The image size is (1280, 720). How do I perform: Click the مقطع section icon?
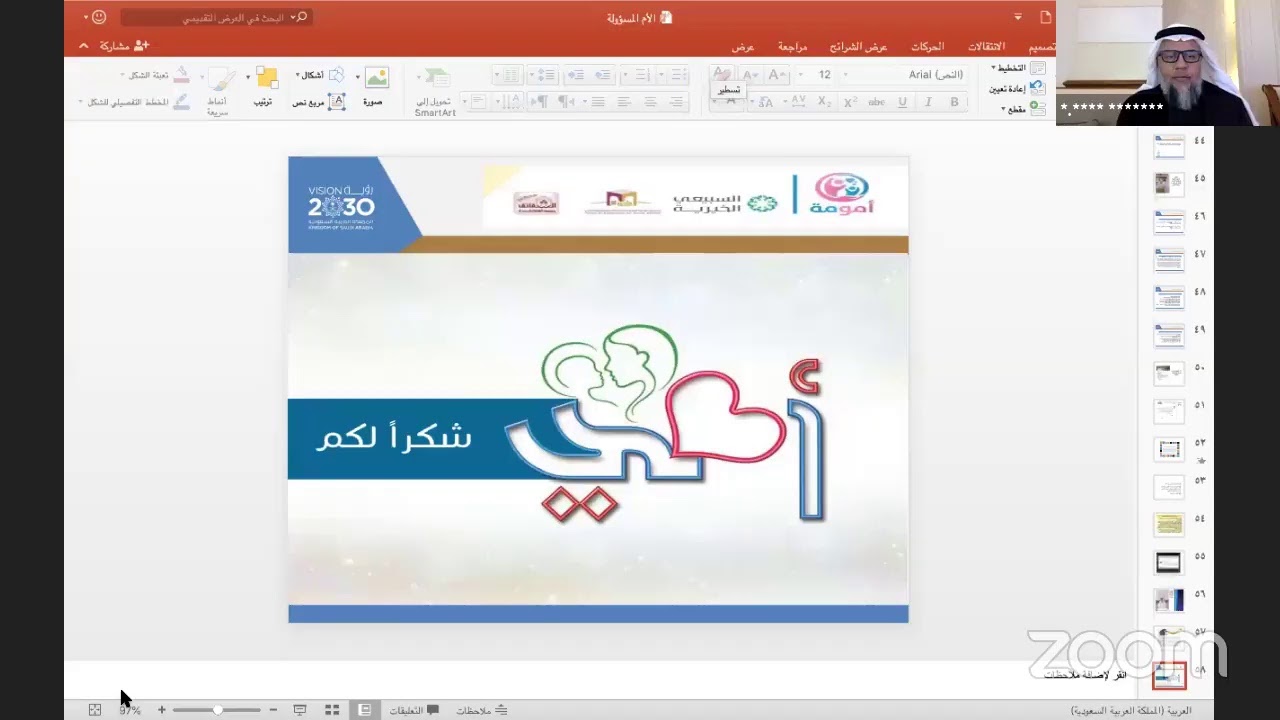pos(1037,108)
